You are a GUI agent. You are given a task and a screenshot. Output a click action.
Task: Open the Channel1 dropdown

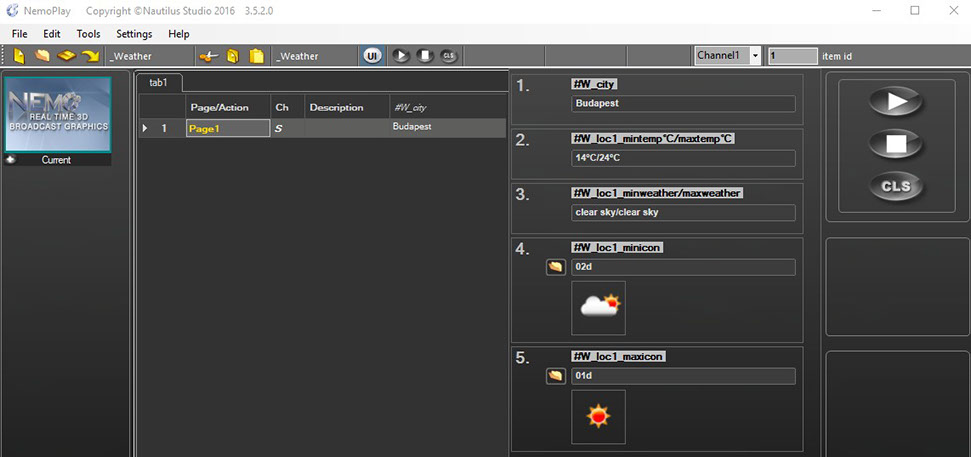[x=754, y=56]
